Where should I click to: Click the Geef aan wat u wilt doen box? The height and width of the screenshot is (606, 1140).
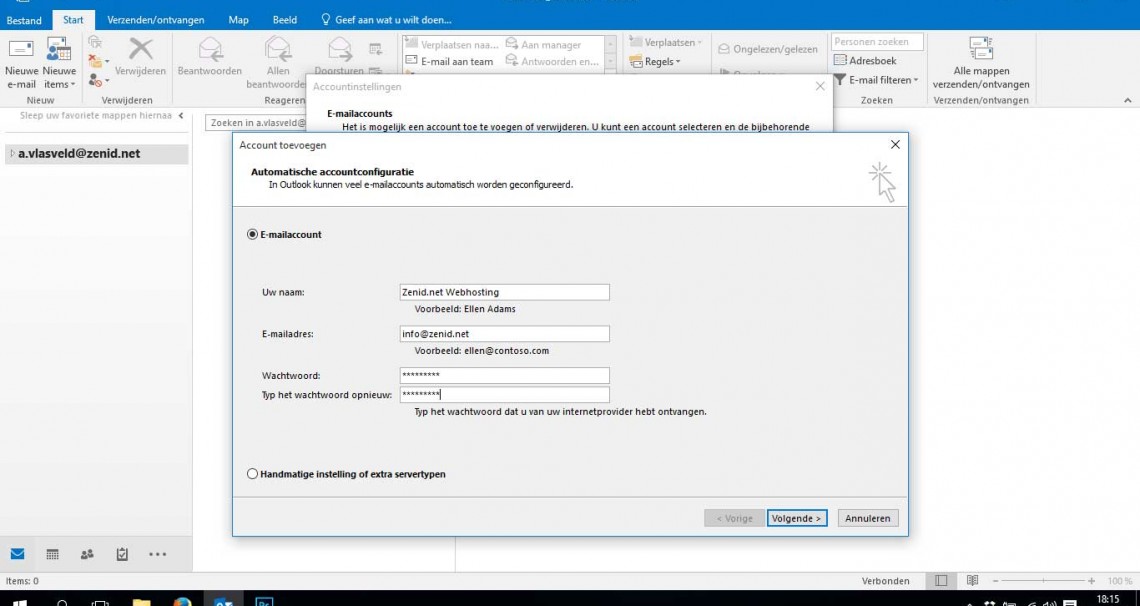(x=386, y=20)
